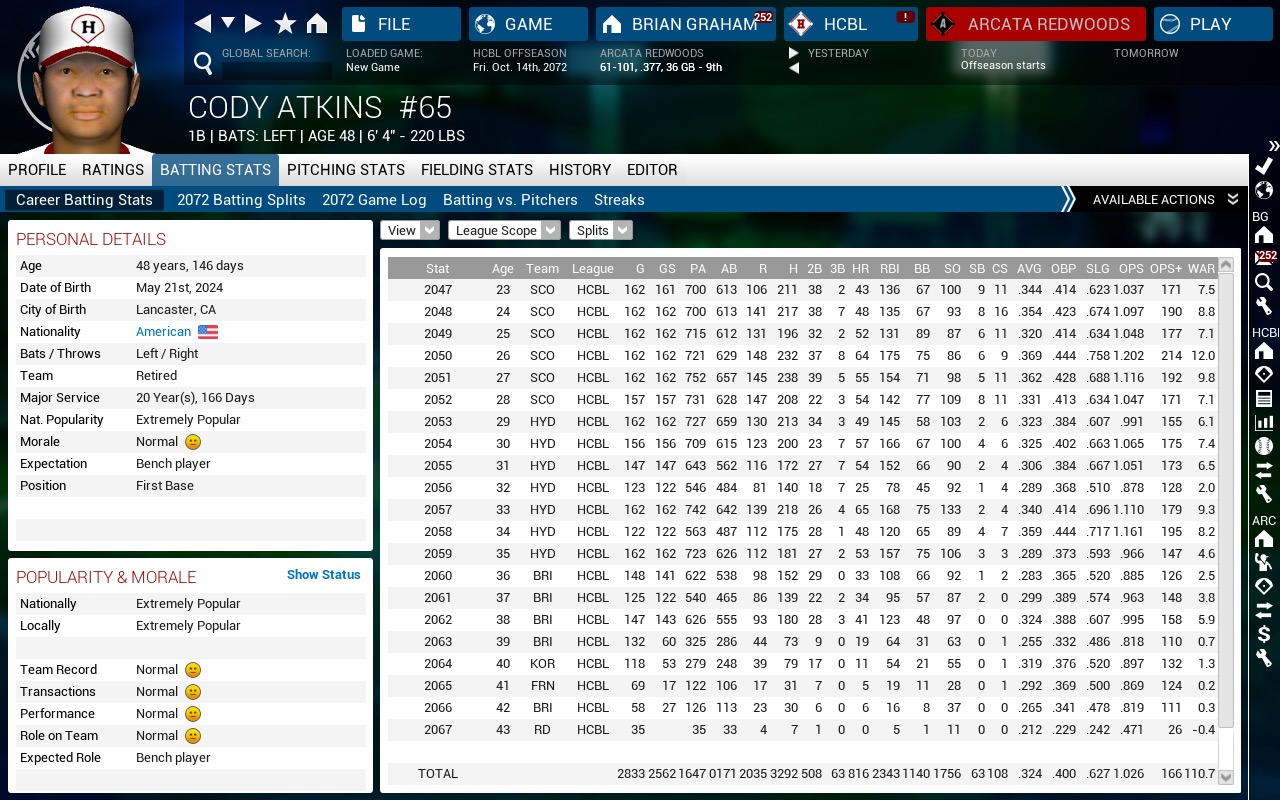Click the checkmark icon in the sidebar

click(1264, 166)
